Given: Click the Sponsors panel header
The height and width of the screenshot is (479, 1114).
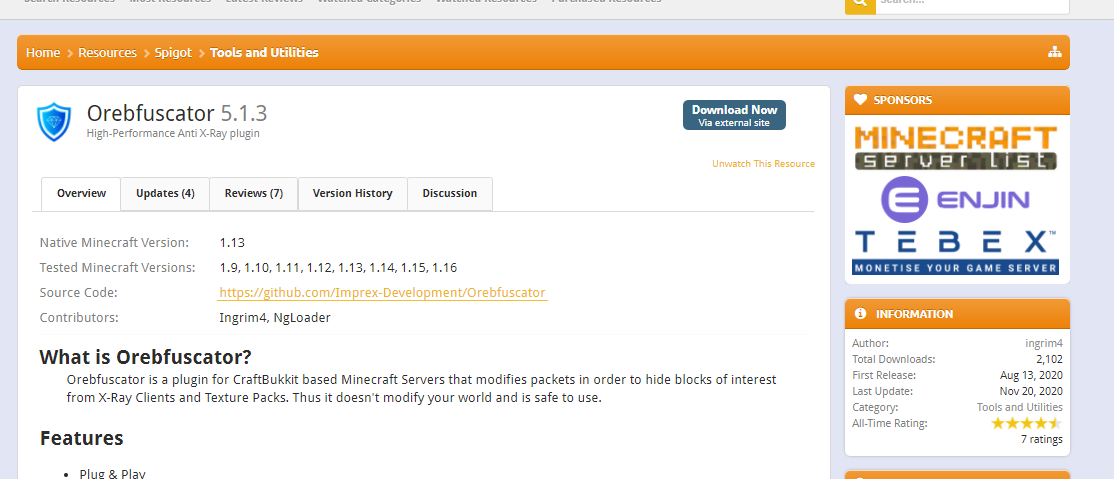Looking at the screenshot, I should pyautogui.click(x=957, y=100).
